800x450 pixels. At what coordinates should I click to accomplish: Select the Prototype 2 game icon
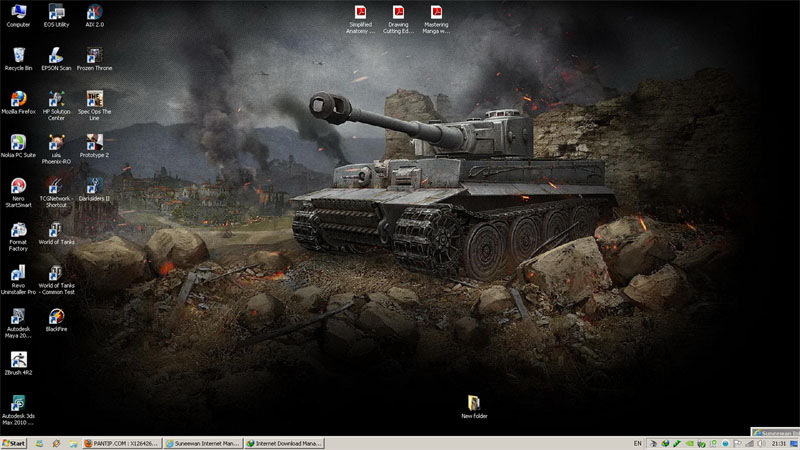94,146
